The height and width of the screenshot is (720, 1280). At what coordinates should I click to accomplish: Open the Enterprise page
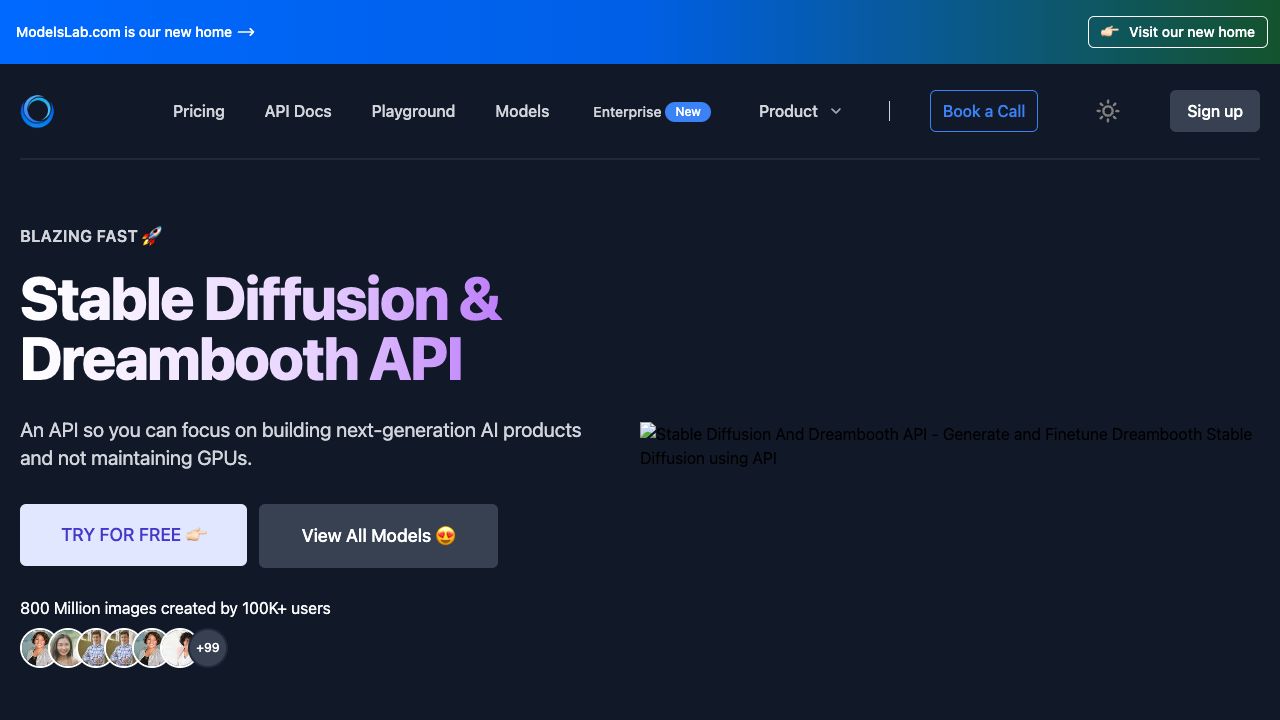click(627, 112)
